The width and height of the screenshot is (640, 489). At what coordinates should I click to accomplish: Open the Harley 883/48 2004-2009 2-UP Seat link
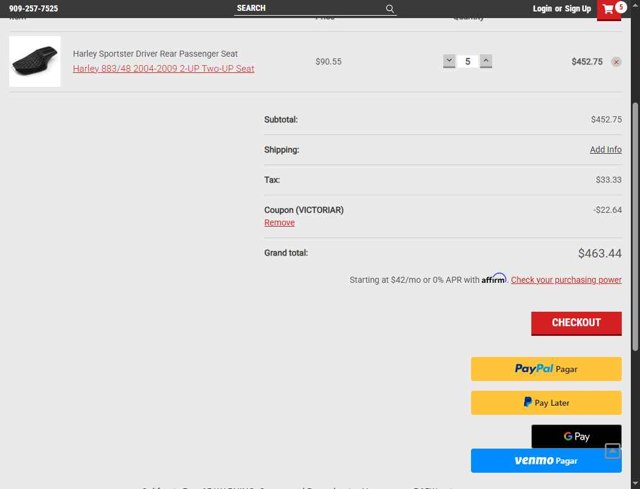[x=163, y=69]
